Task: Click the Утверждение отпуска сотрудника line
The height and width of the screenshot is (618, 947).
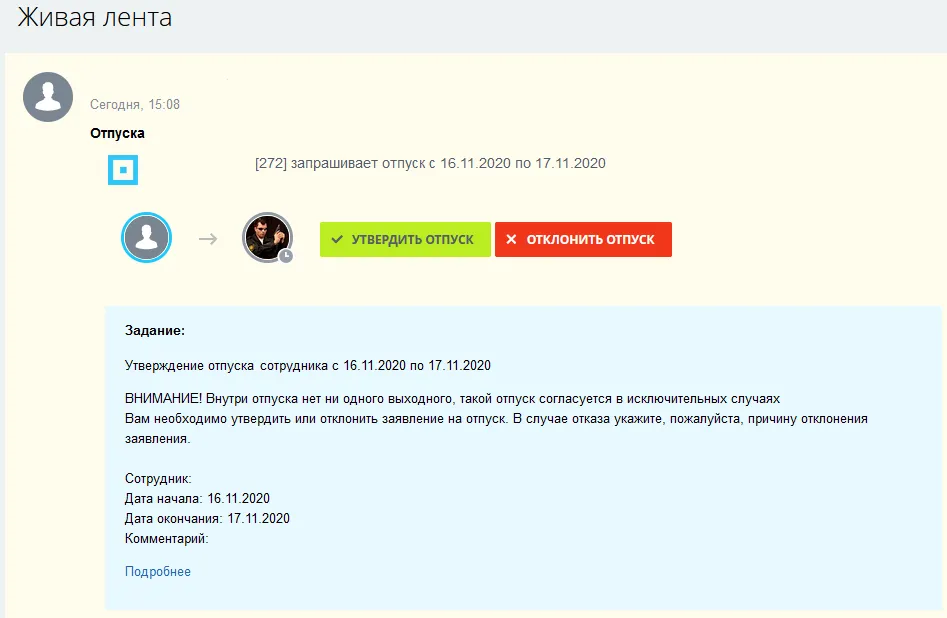Action: point(308,365)
